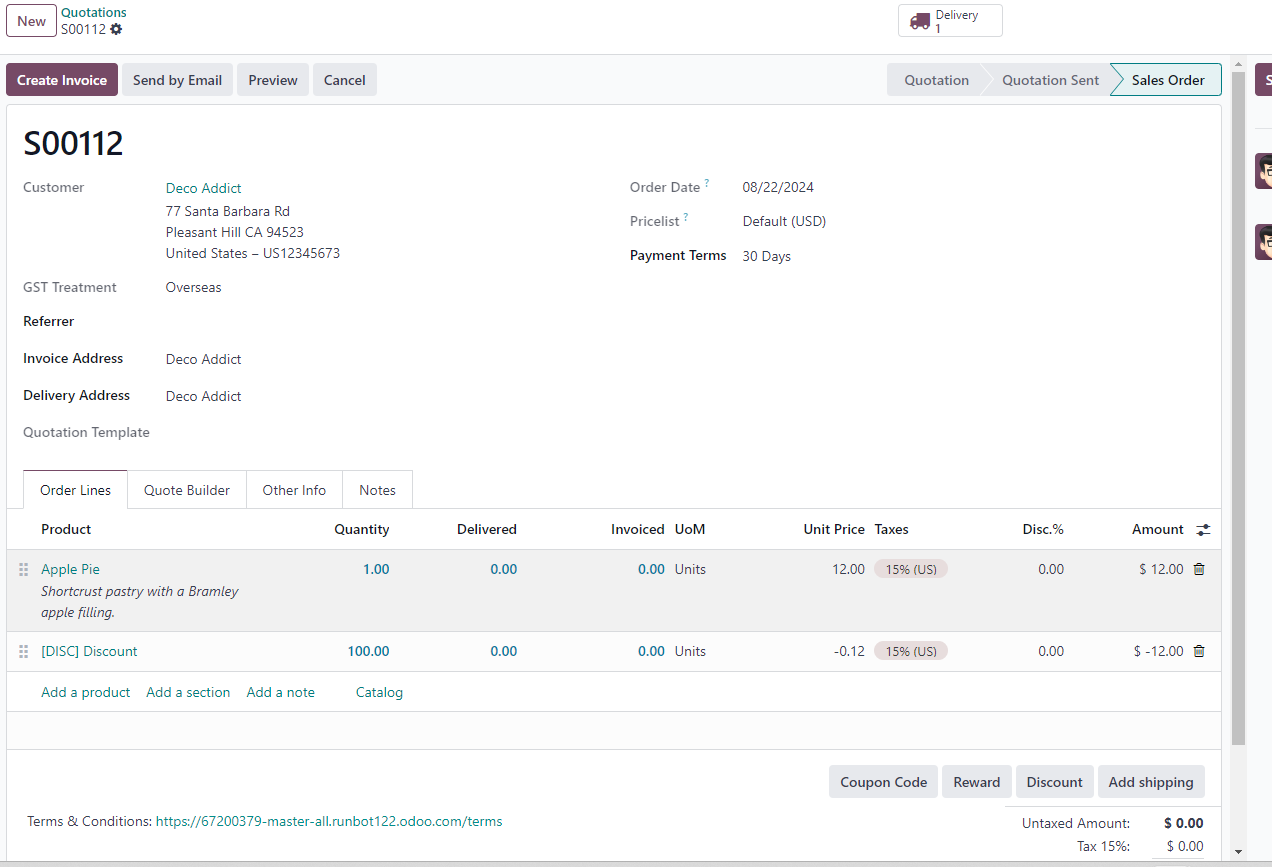Image resolution: width=1272 pixels, height=867 pixels.
Task: Click the Discount row drag handle
Action: pos(24,651)
